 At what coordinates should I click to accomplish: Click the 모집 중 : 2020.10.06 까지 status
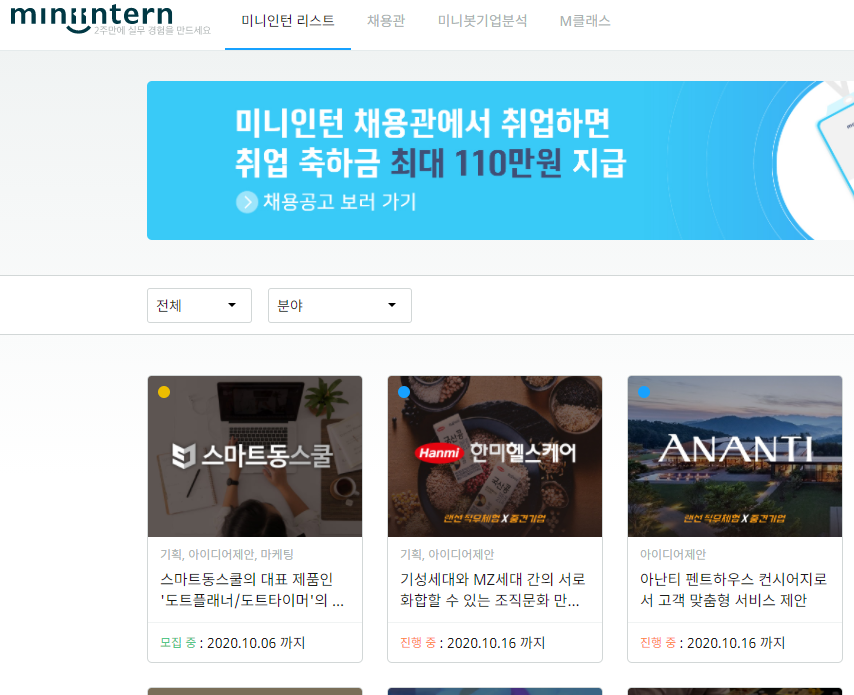(x=233, y=643)
